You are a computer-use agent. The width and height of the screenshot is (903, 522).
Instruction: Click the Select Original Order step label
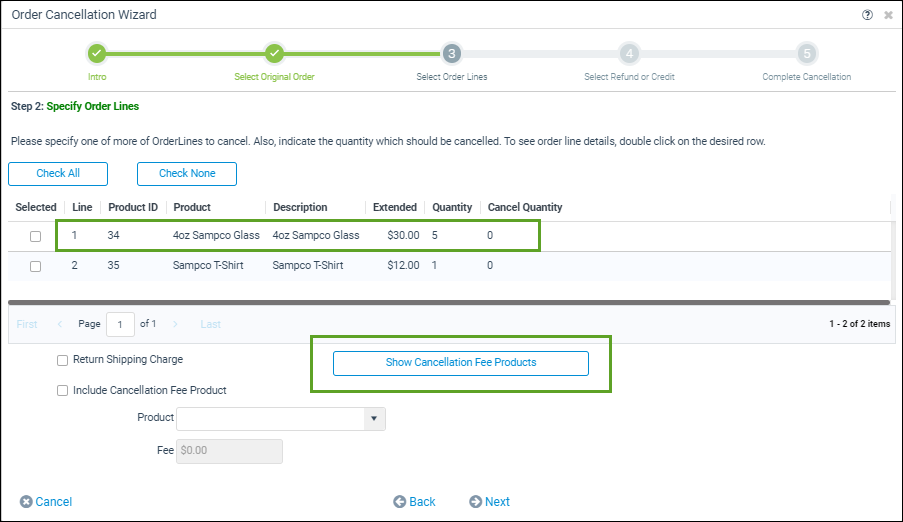pyautogui.click(x=274, y=77)
